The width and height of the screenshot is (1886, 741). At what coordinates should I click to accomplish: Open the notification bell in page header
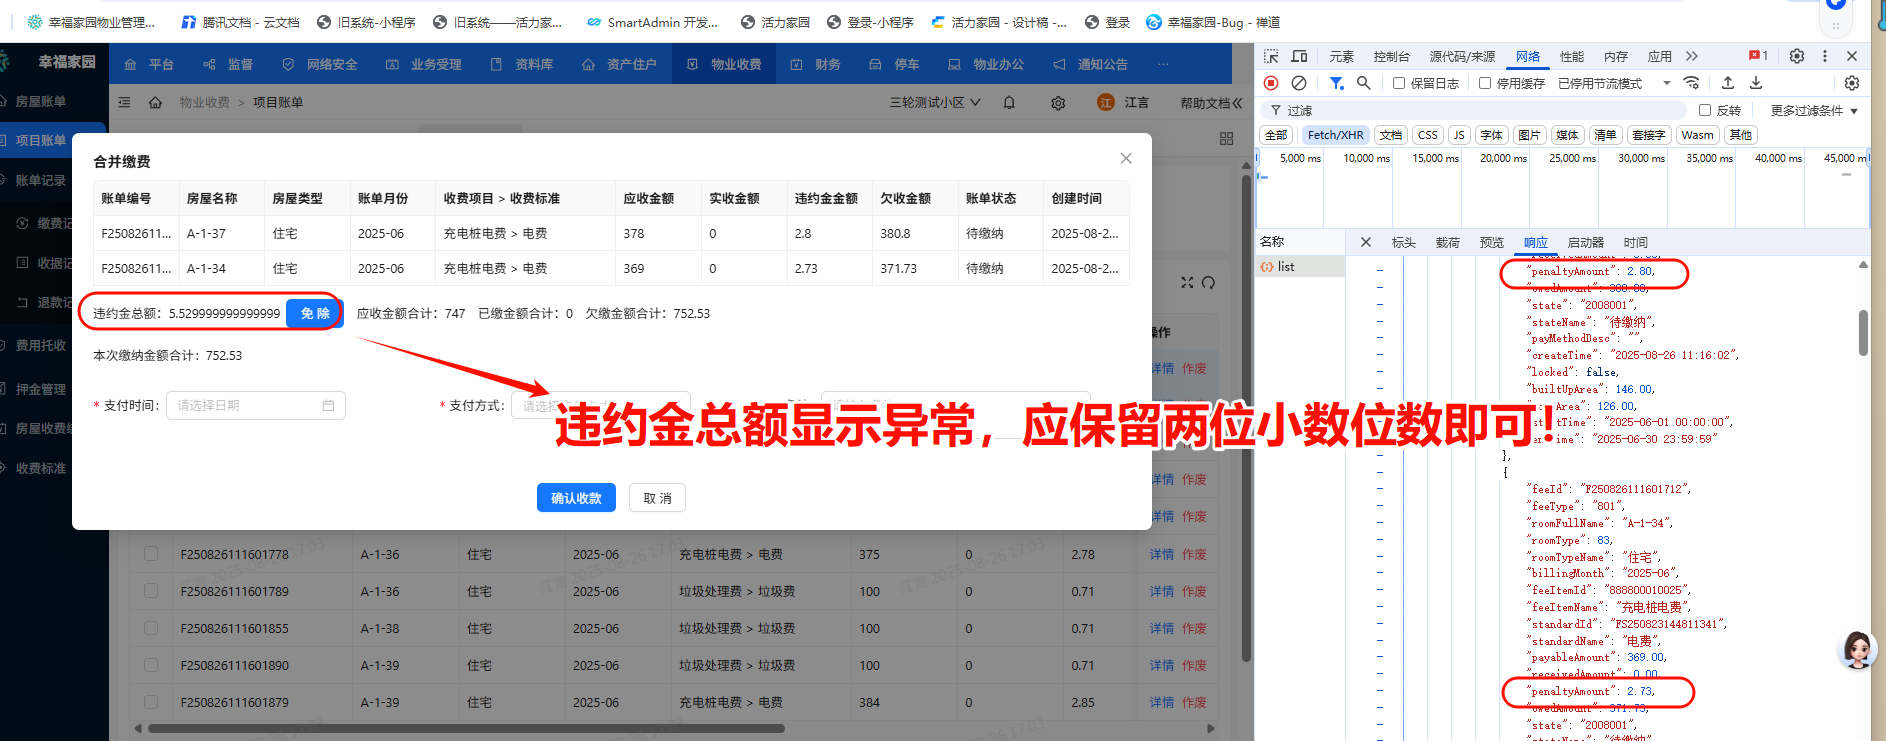(1009, 102)
